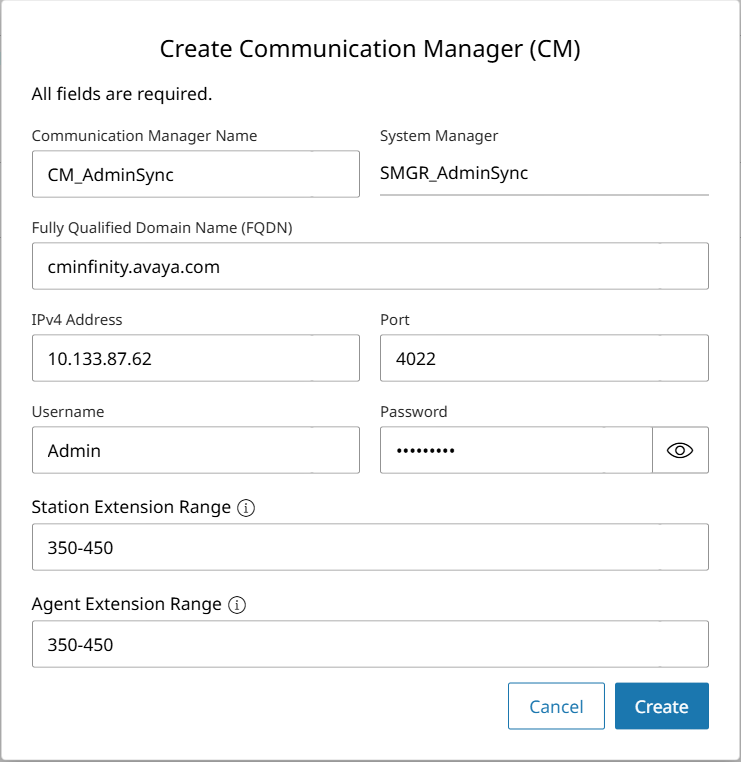Screen dimensions: 741x762
Task: Click the 'Create Communication Manager (CM)' title
Action: (370, 49)
